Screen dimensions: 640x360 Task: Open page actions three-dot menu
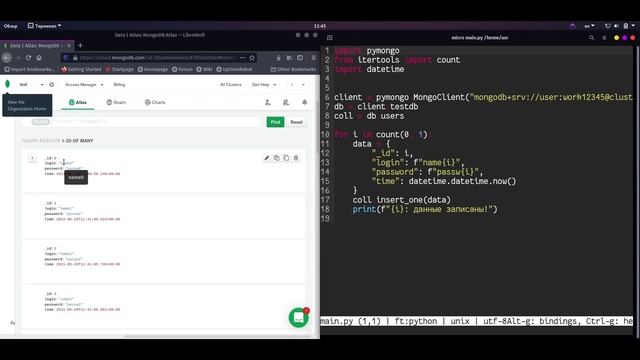point(242,58)
